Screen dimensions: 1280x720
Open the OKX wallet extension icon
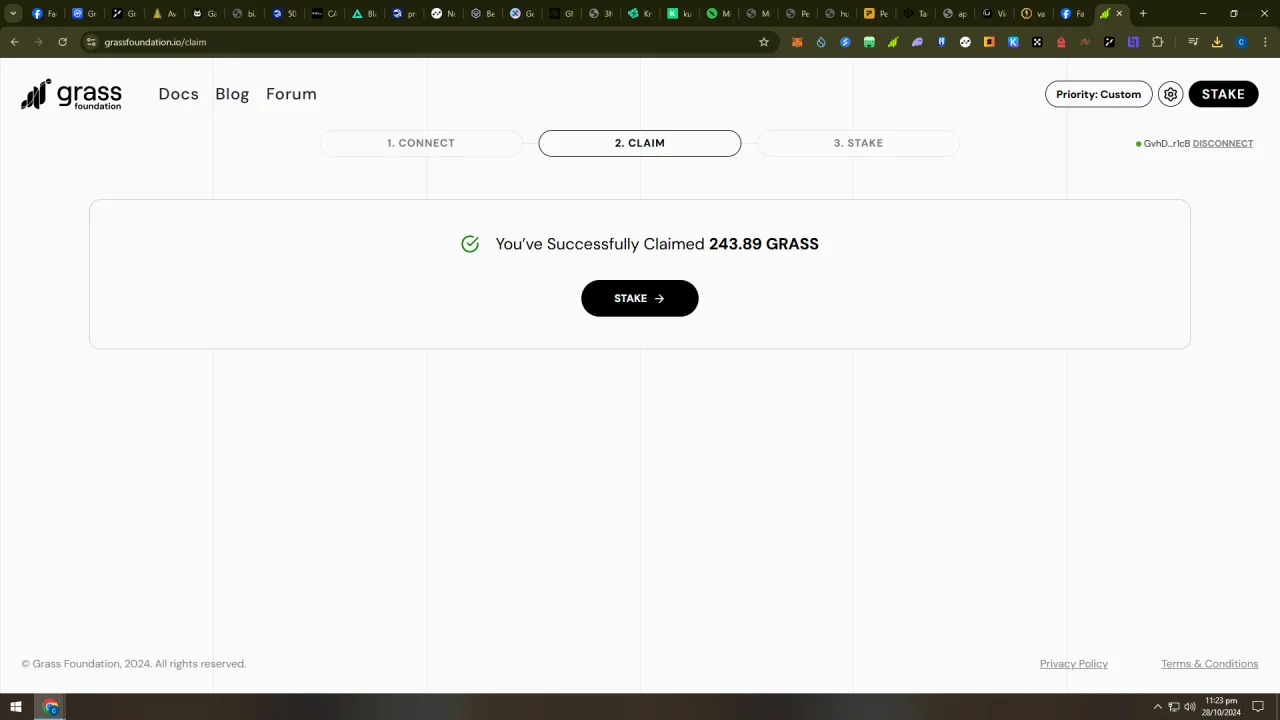1037,42
